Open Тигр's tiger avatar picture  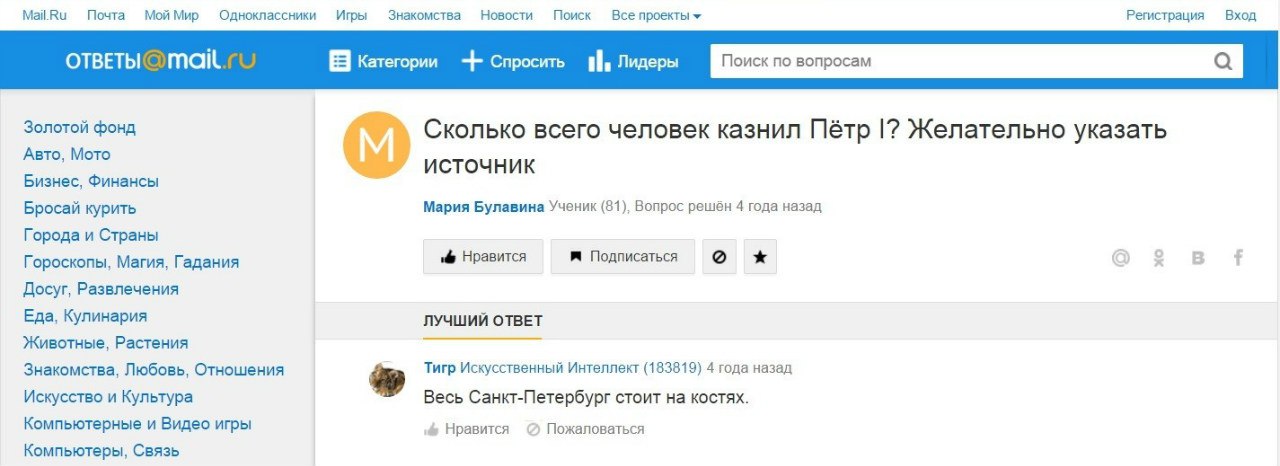(x=387, y=379)
